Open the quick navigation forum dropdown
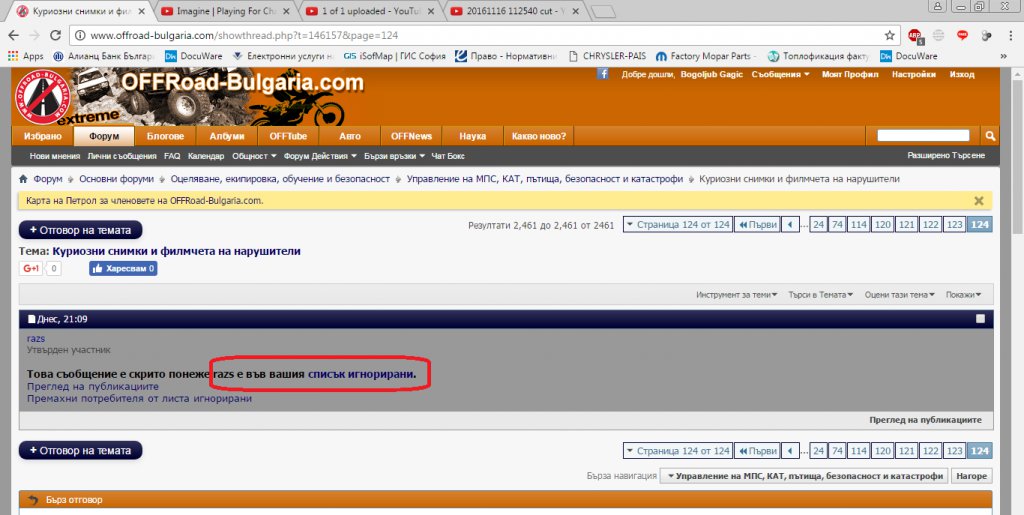Image resolution: width=1024 pixels, height=515 pixels. (803, 476)
